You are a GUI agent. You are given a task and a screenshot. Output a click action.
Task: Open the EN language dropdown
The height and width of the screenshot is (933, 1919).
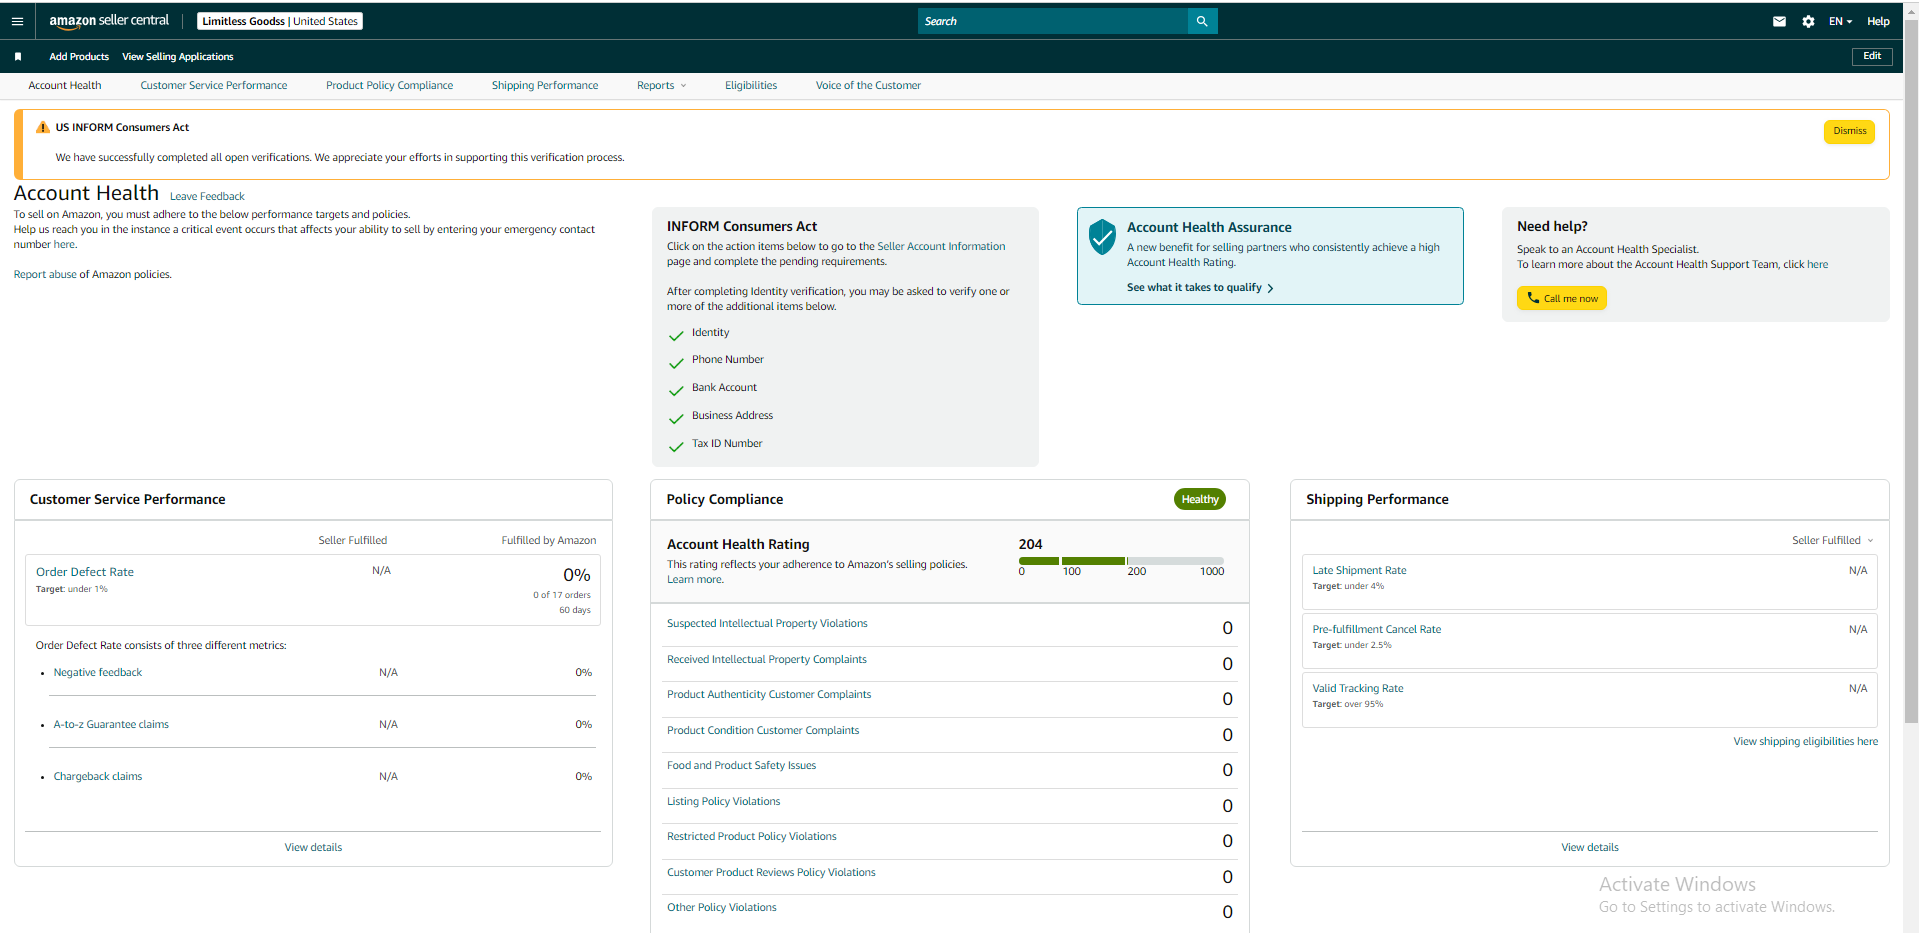(x=1840, y=21)
